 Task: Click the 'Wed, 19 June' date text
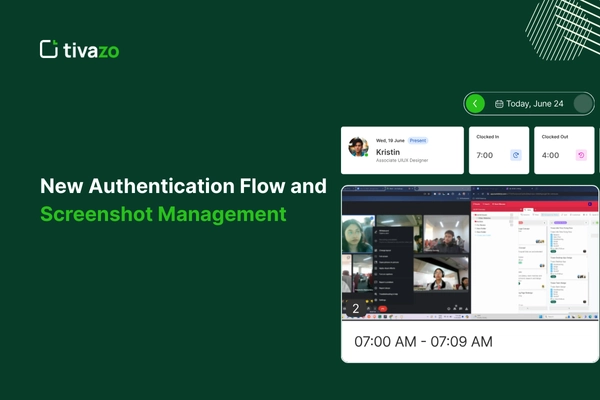390,140
